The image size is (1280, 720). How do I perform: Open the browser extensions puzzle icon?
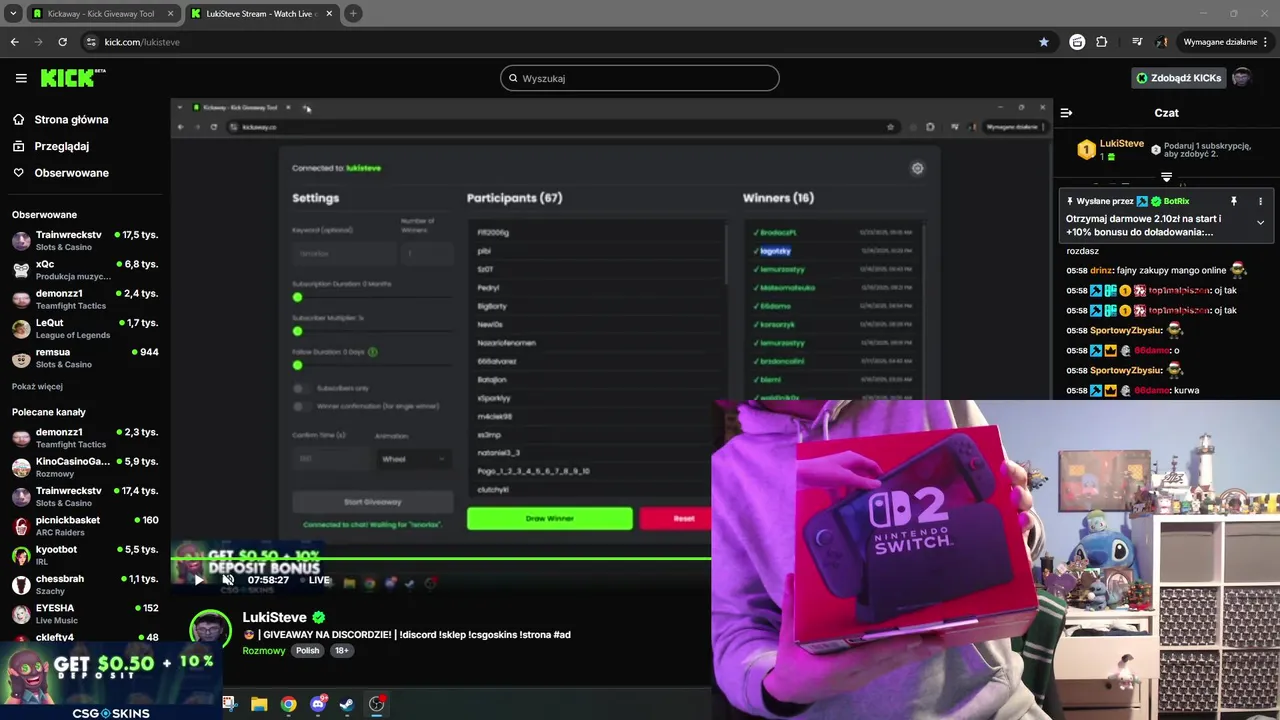click(1102, 42)
